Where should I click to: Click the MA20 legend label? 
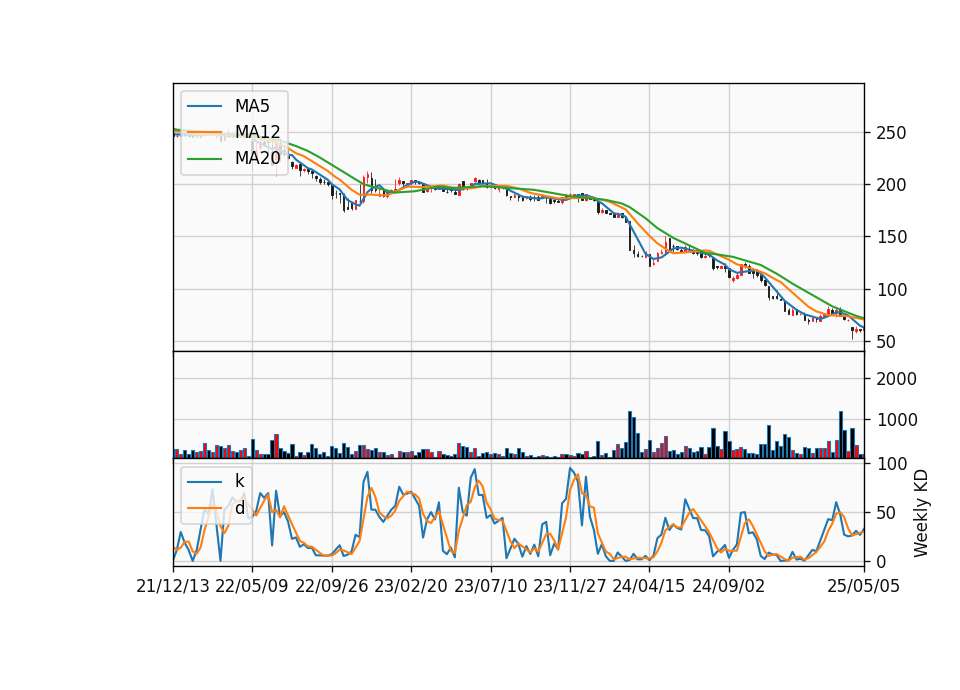coord(257,158)
